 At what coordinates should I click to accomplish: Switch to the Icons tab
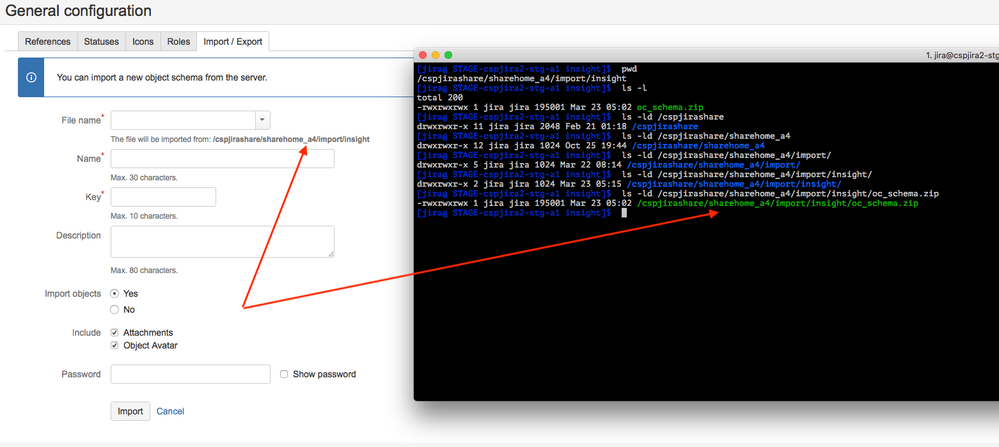click(143, 41)
